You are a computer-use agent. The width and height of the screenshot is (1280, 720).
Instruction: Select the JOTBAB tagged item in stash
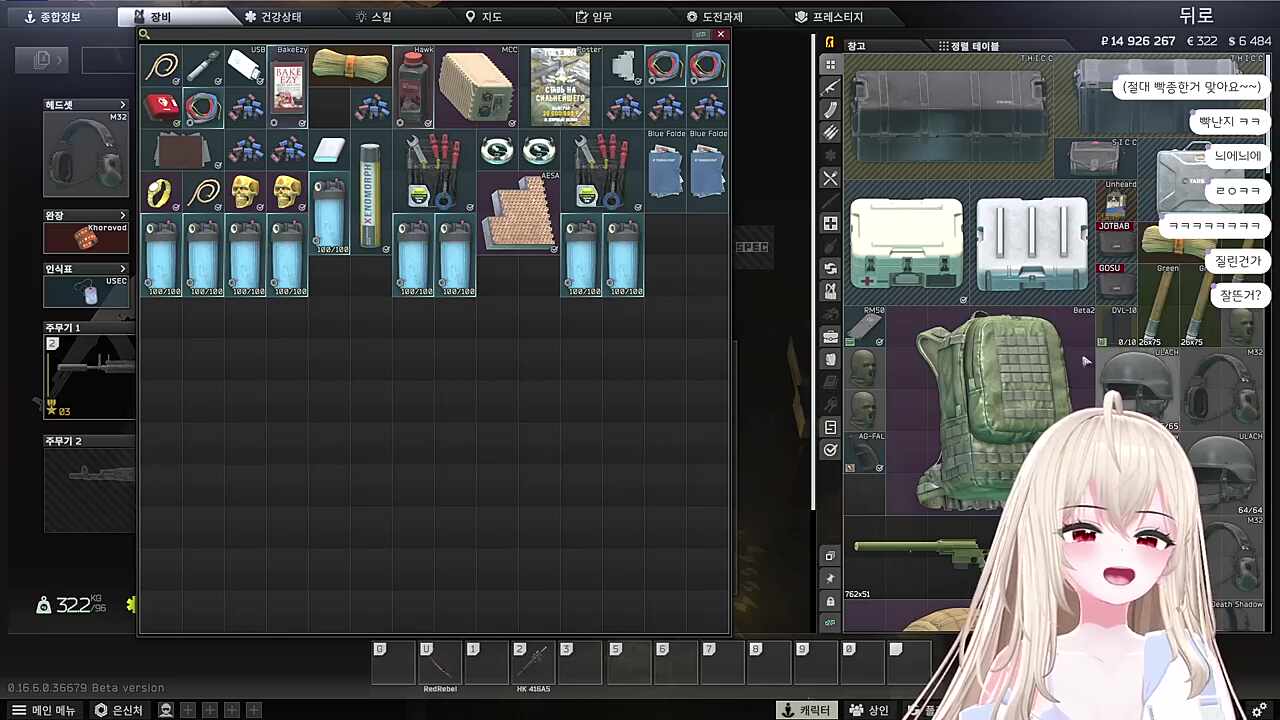click(1116, 243)
